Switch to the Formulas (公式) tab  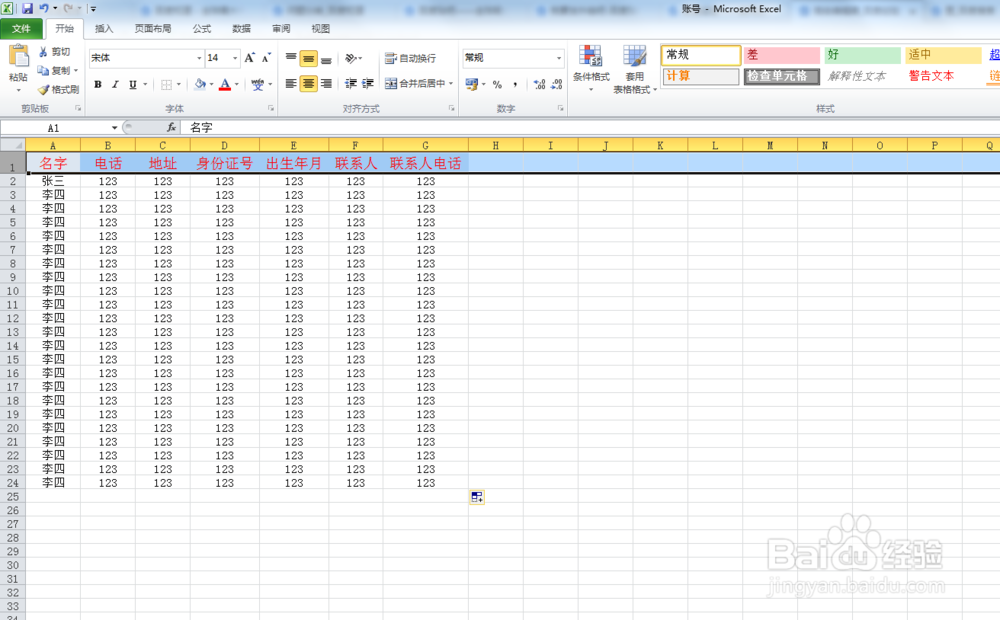pos(202,29)
